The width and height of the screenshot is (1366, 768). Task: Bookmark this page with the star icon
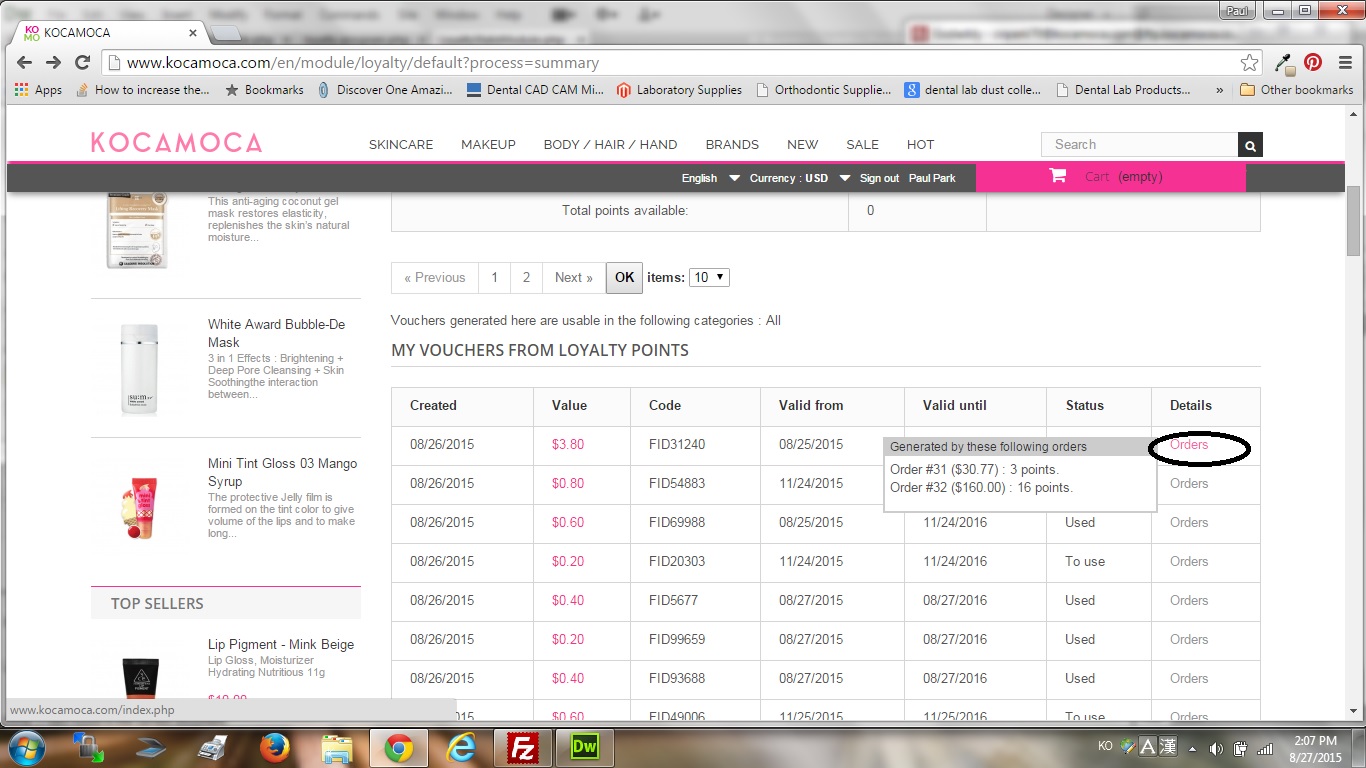point(1249,62)
